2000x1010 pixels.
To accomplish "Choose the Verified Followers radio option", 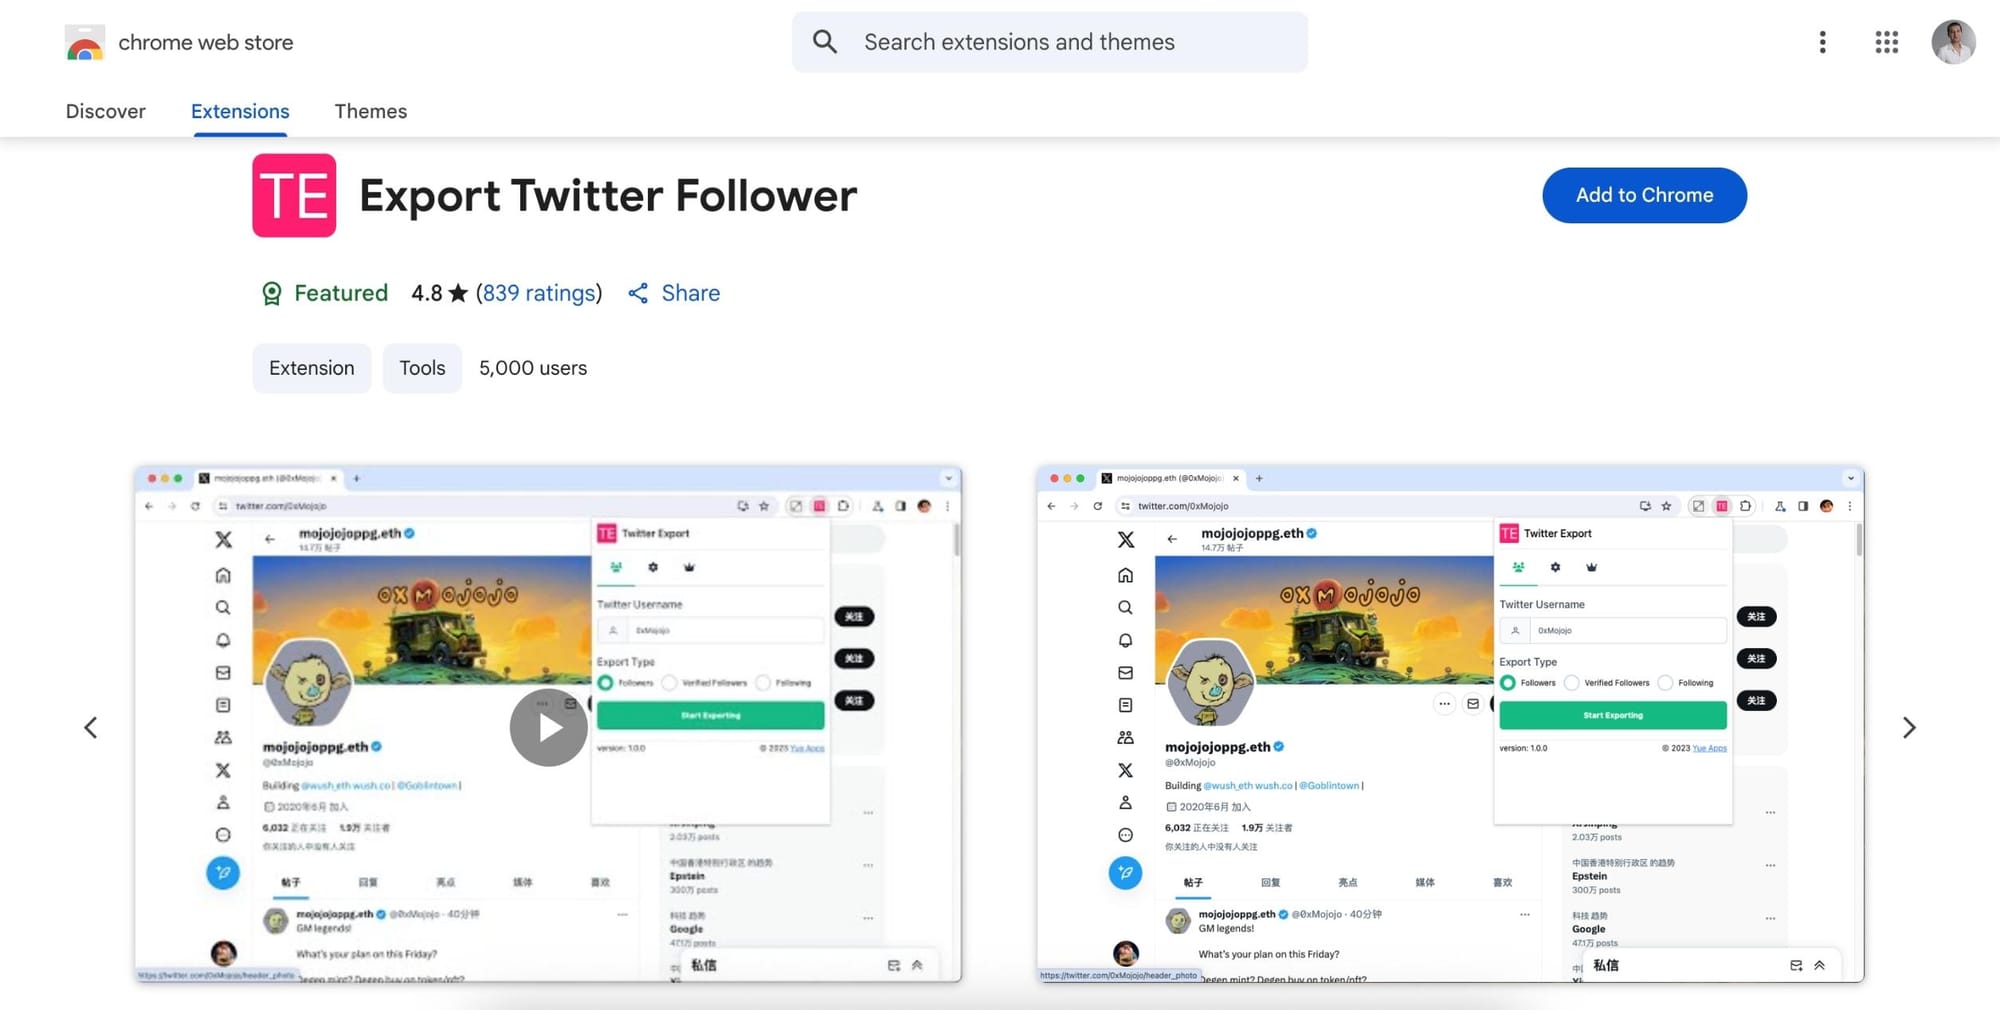I will tap(668, 682).
